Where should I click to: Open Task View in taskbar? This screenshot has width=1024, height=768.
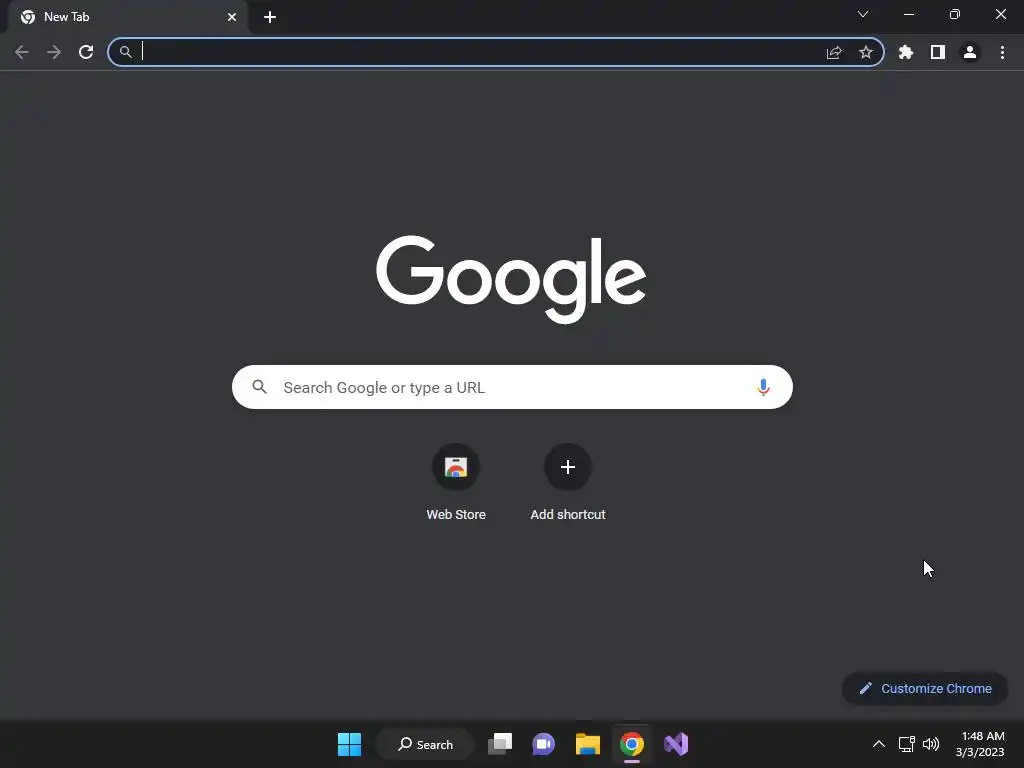coord(500,744)
